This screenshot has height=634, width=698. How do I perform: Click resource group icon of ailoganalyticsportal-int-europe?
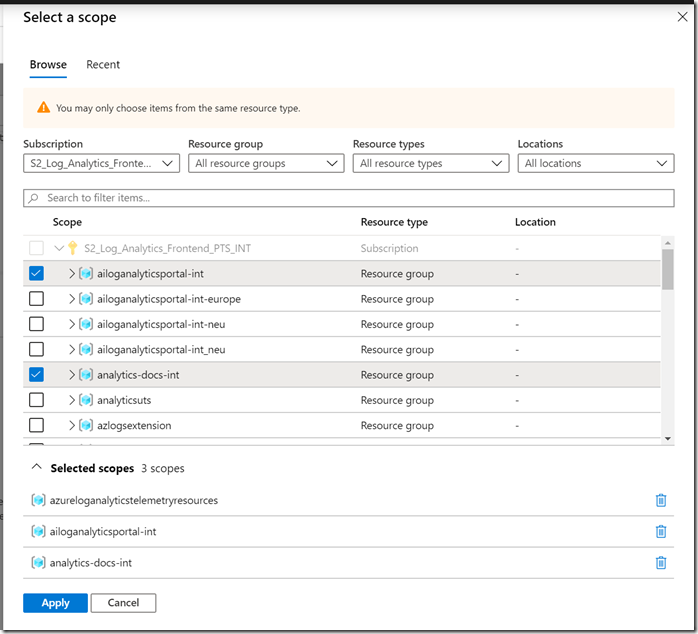(86, 299)
